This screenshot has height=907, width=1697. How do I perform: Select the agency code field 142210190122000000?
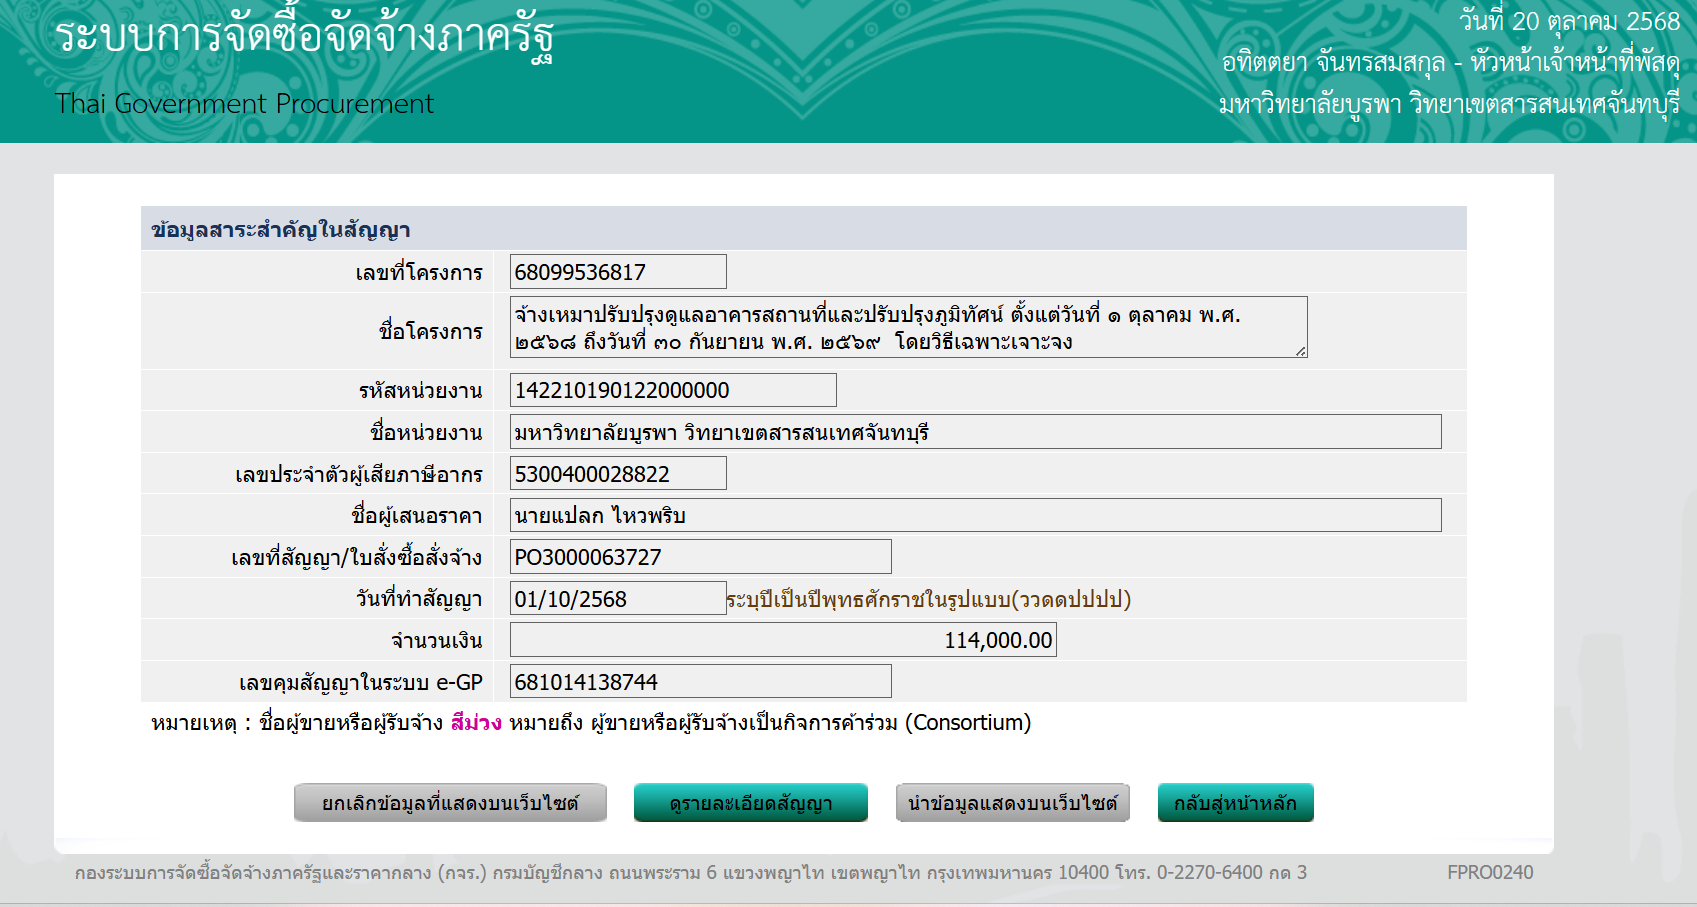pos(672,390)
